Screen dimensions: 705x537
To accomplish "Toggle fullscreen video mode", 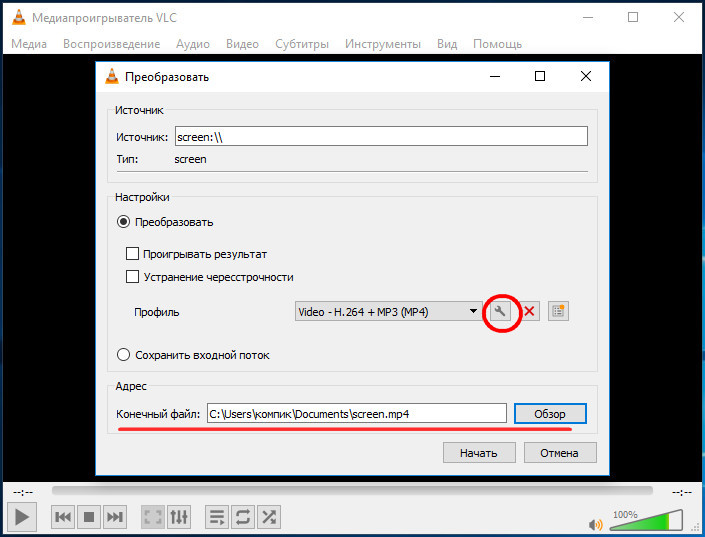I will point(153,517).
